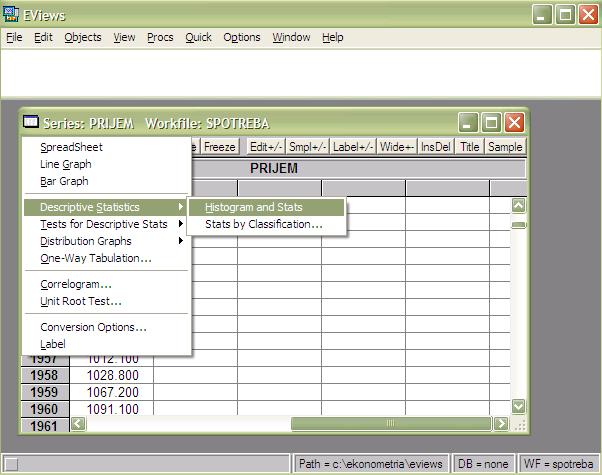Run the Unit Root Test
The height and width of the screenshot is (475, 602).
coord(81,301)
